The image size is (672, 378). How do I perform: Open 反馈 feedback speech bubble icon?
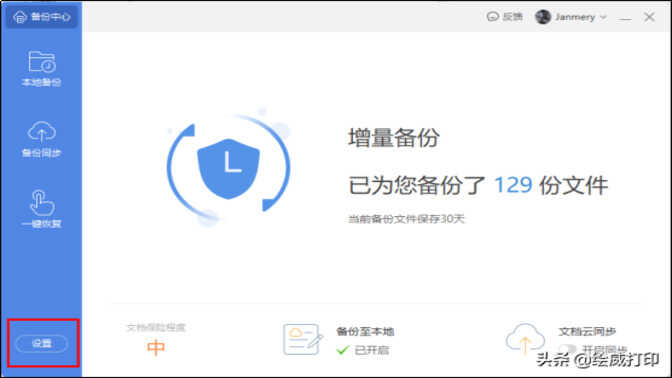(x=493, y=17)
